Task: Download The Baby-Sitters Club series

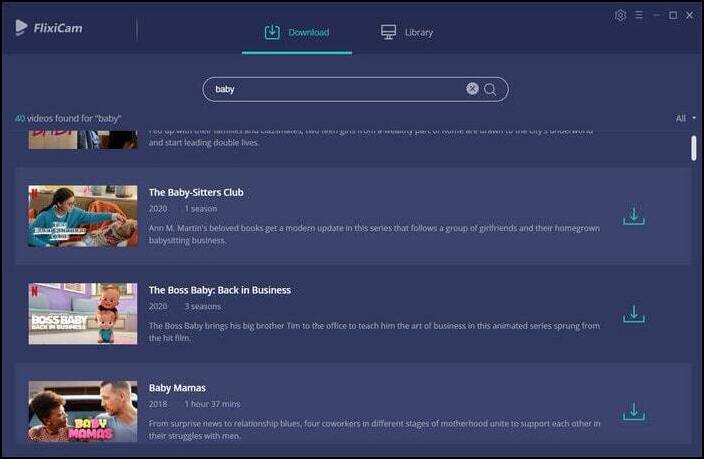Action: coord(633,216)
